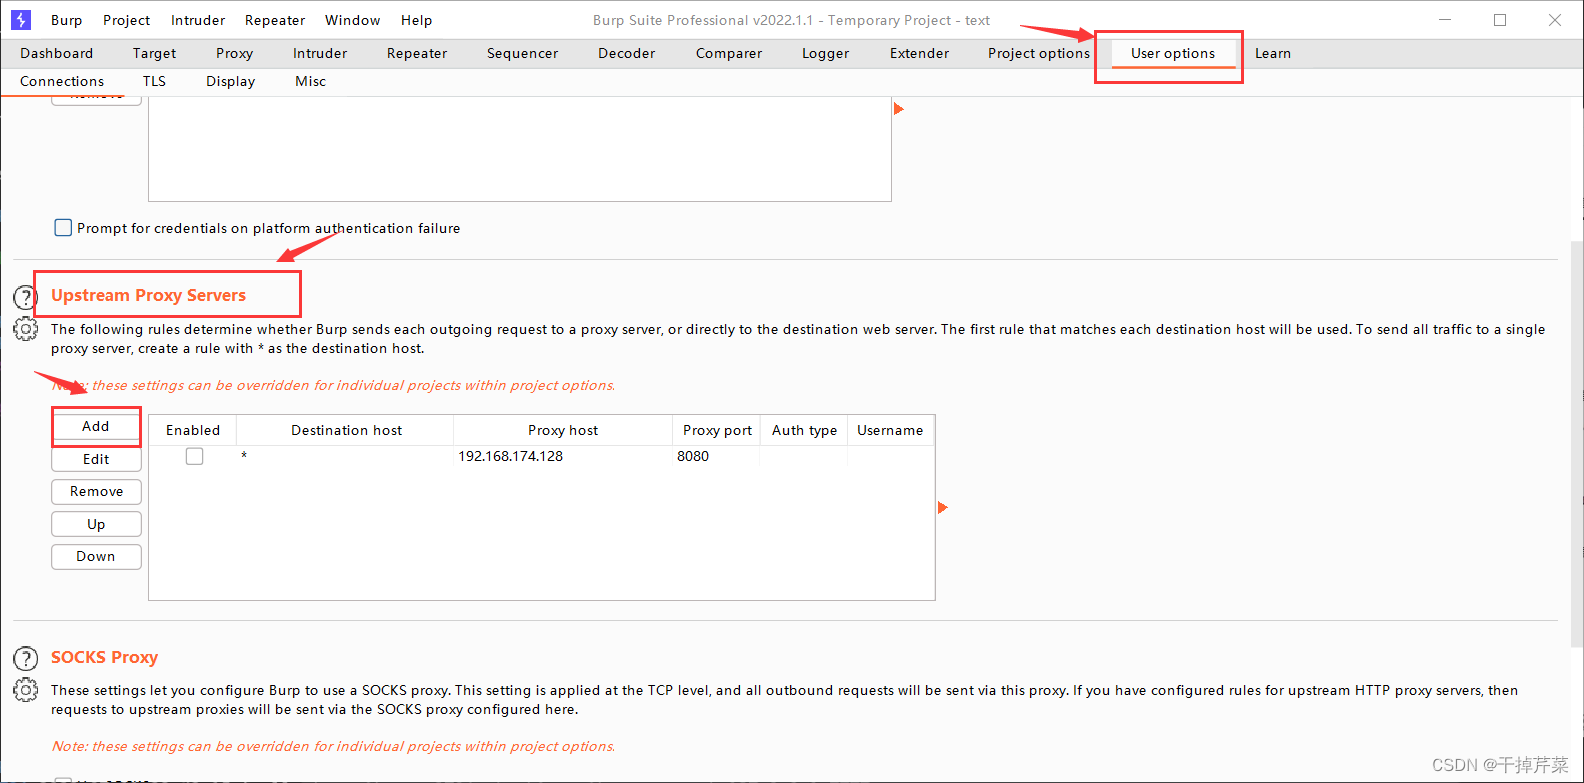Image resolution: width=1584 pixels, height=783 pixels.
Task: Select the Misc sub-tab
Action: pos(310,81)
